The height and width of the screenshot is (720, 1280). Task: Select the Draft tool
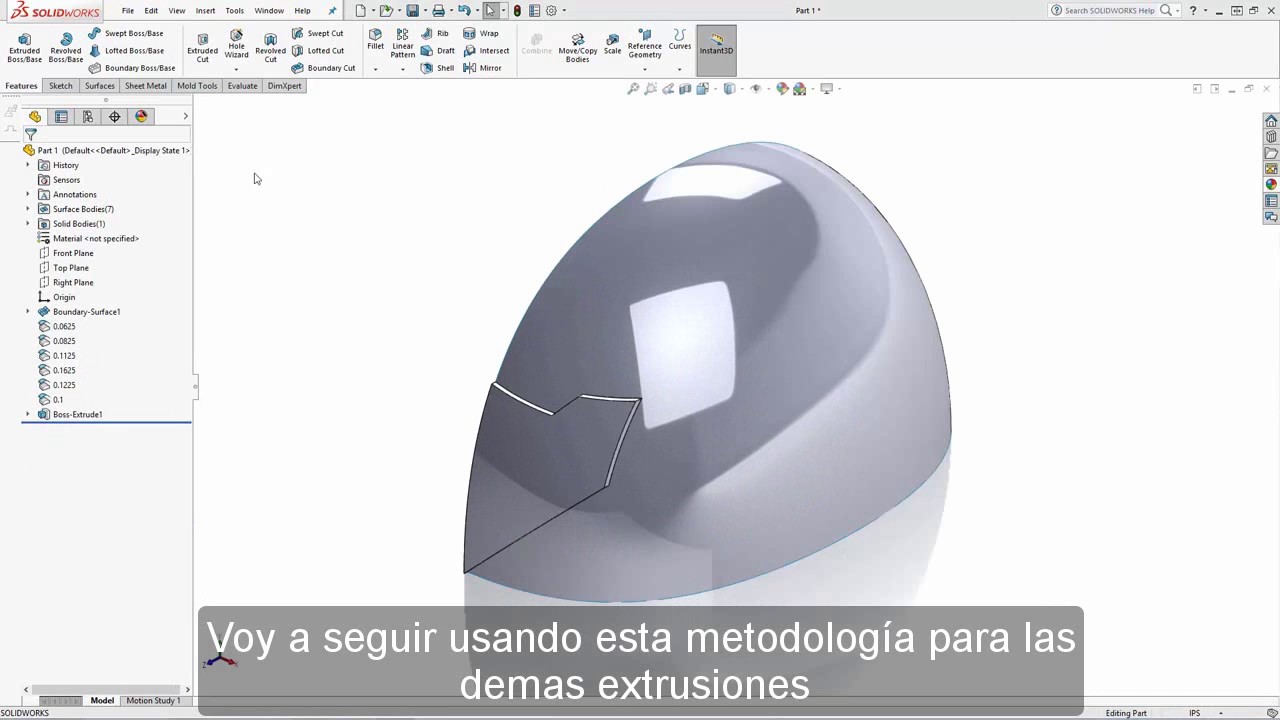(438, 50)
